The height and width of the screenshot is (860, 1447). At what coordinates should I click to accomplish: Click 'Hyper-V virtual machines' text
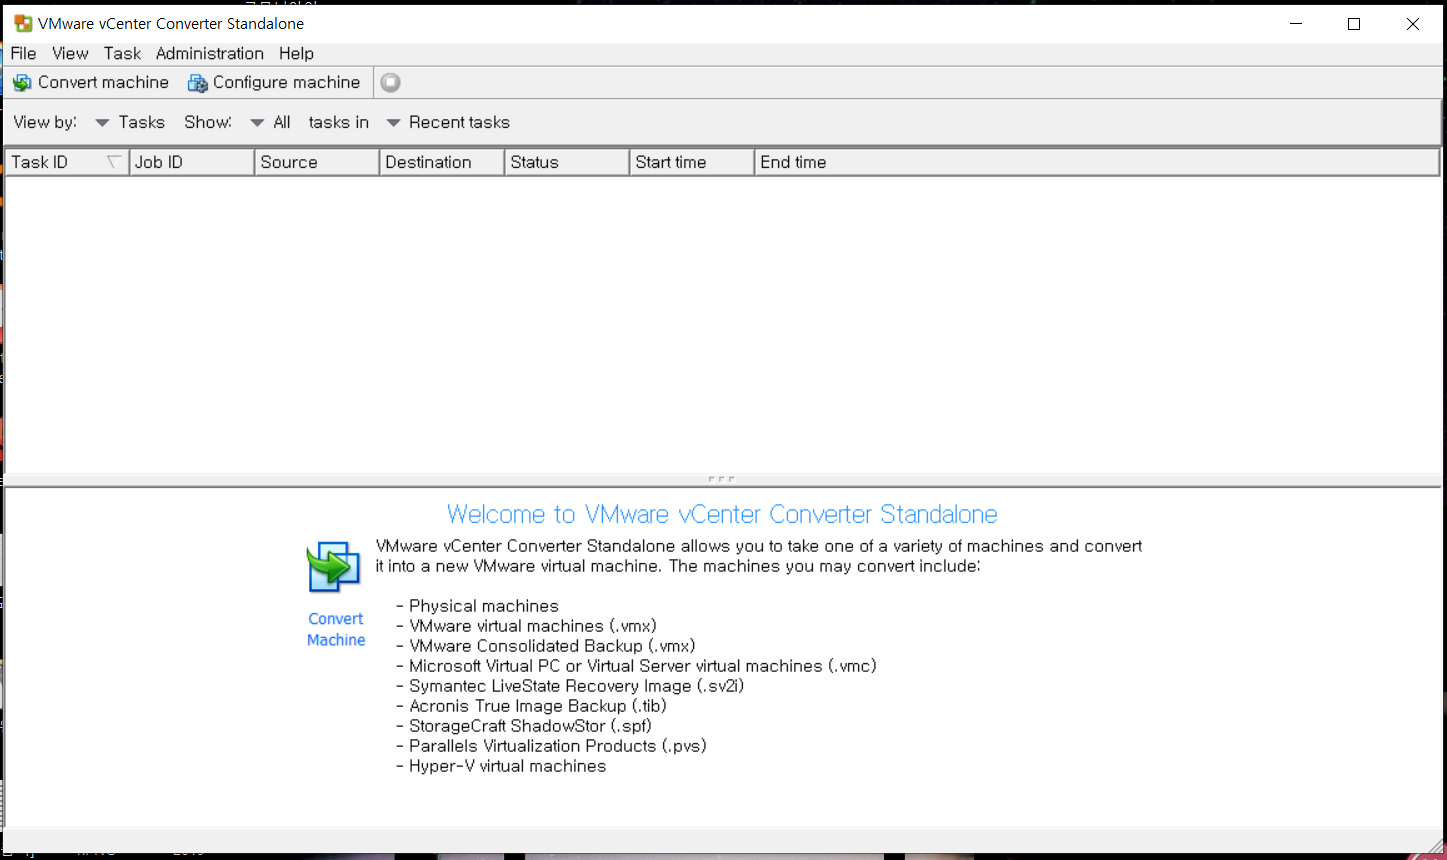[507, 766]
